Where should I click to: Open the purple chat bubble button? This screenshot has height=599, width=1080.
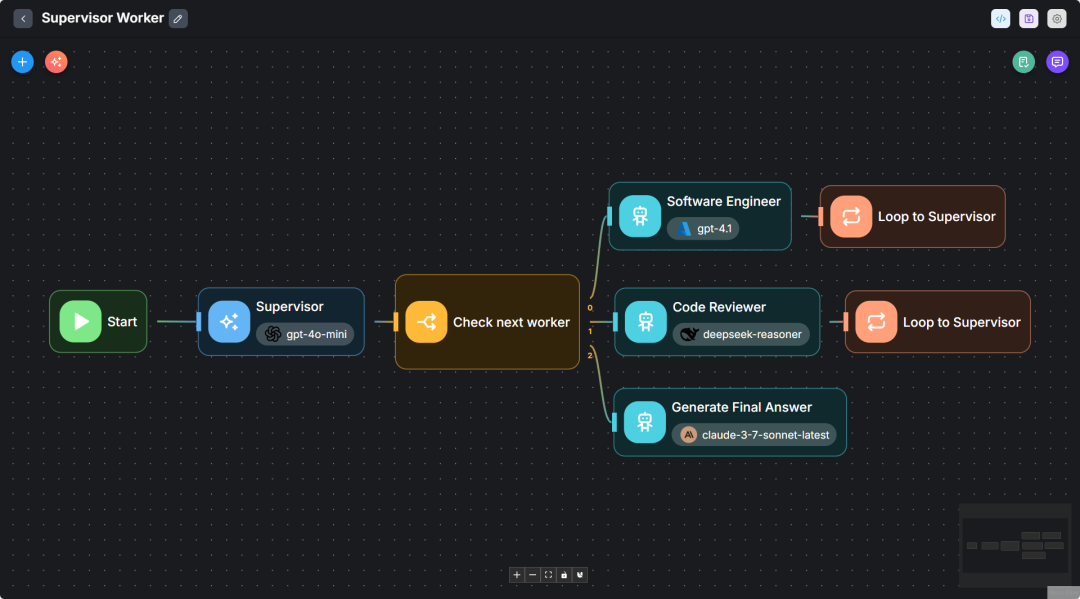(1057, 62)
